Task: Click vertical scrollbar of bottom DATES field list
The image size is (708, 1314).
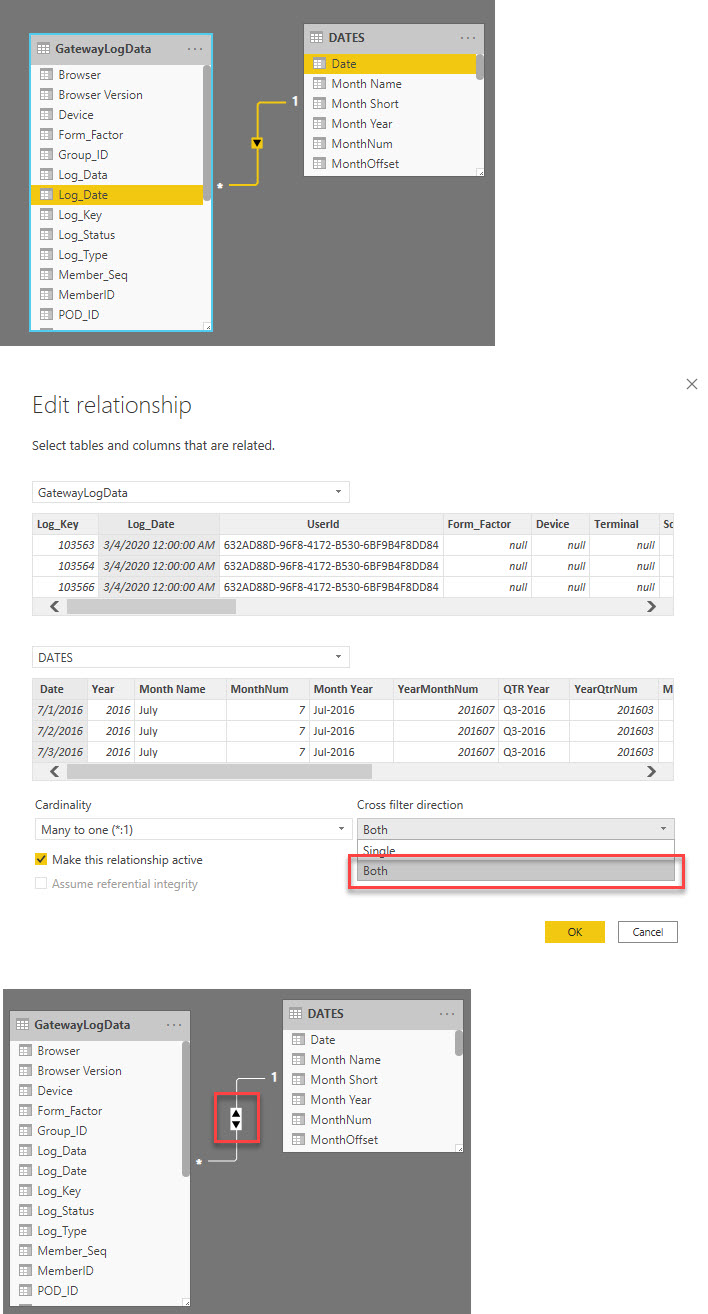Action: tap(459, 1042)
